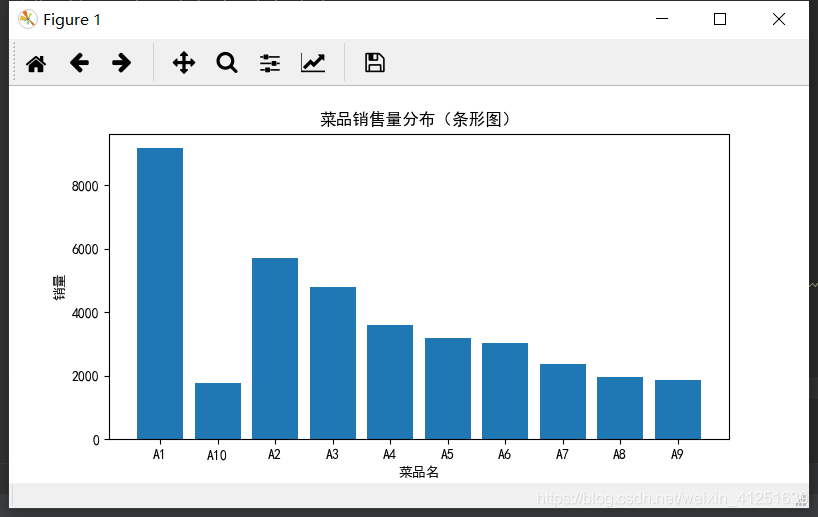
Task: Click the A6 x-axis tick label
Action: coord(504,454)
